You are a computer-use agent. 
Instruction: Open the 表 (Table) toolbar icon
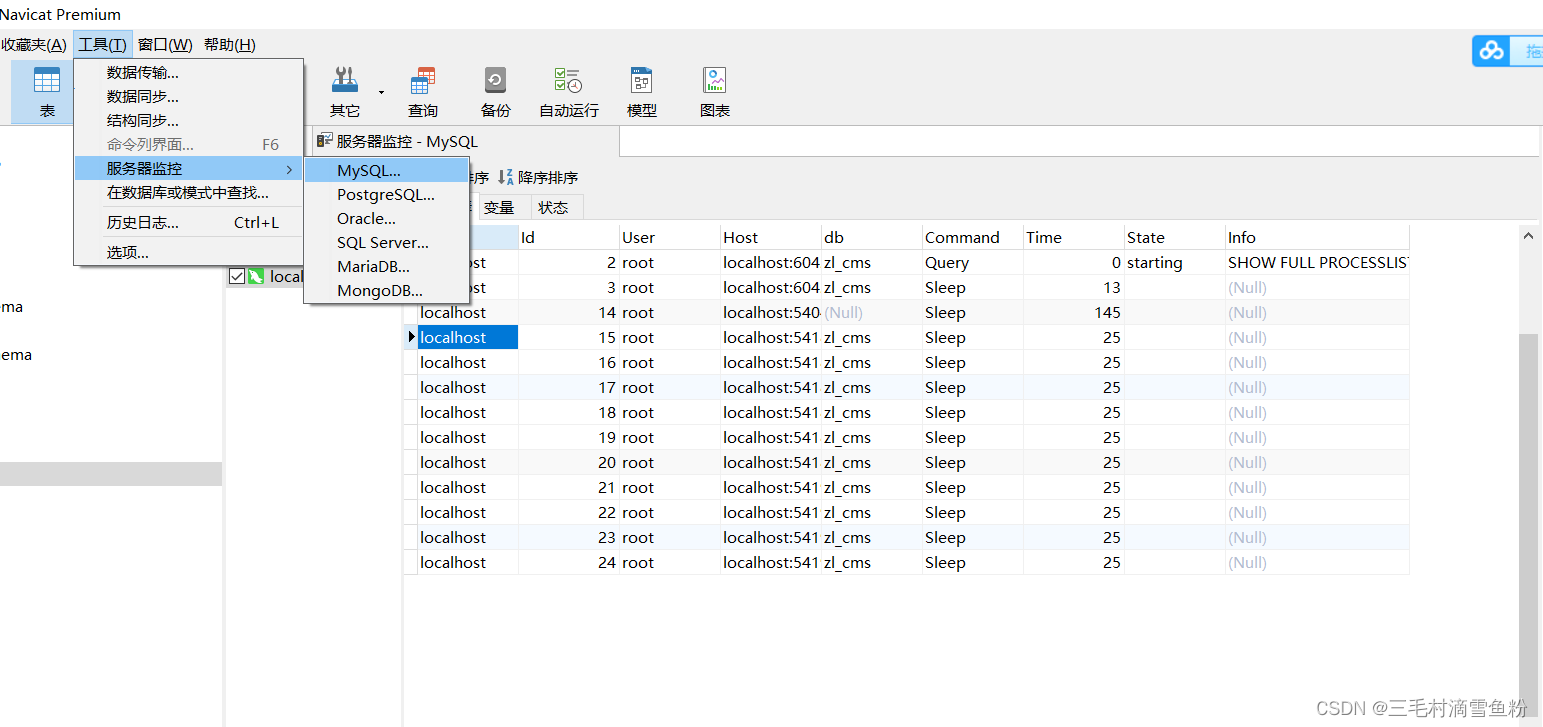(x=47, y=92)
